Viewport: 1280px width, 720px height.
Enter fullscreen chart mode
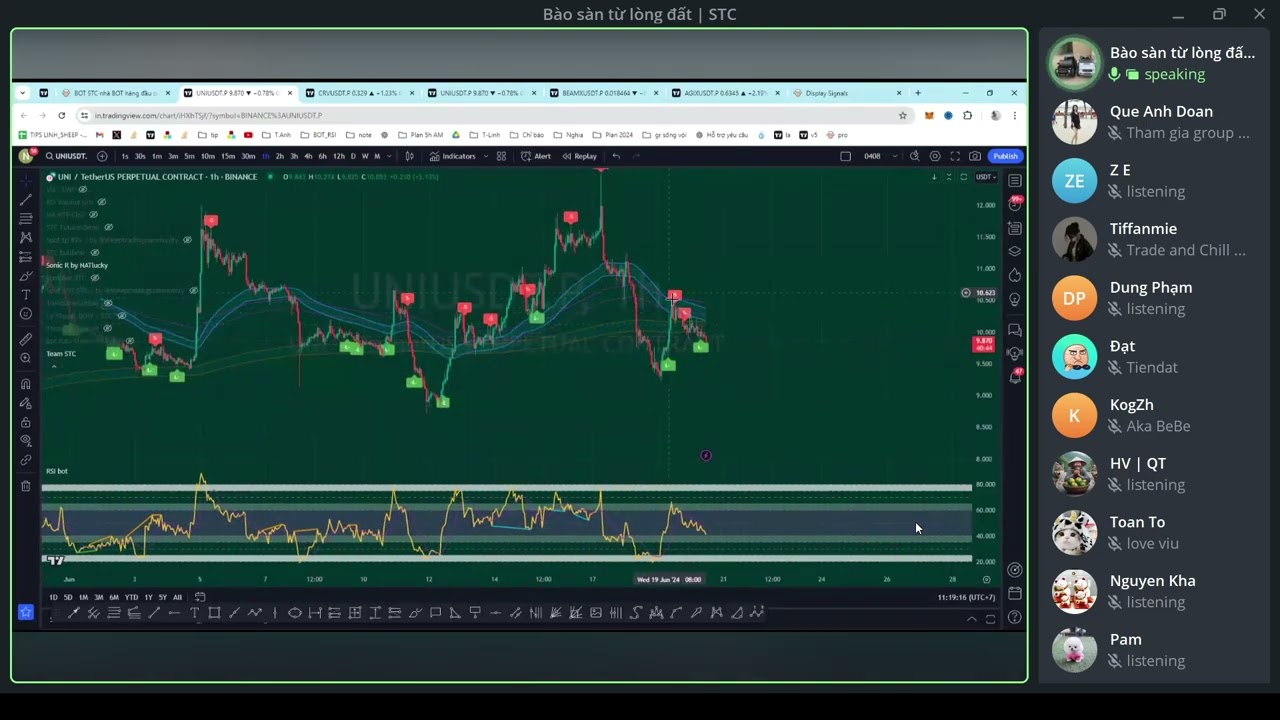pos(955,156)
